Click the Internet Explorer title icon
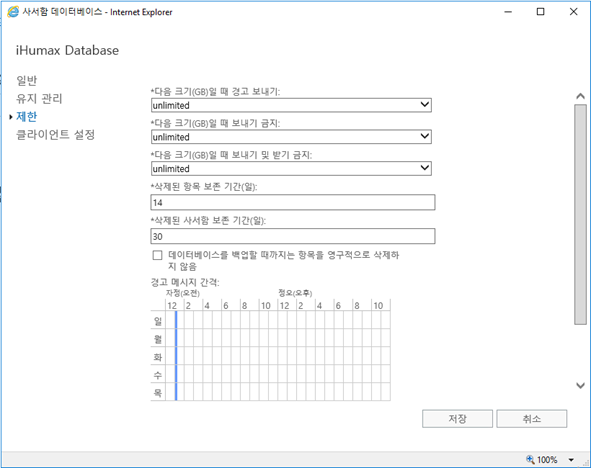The image size is (591, 468). tap(13, 12)
